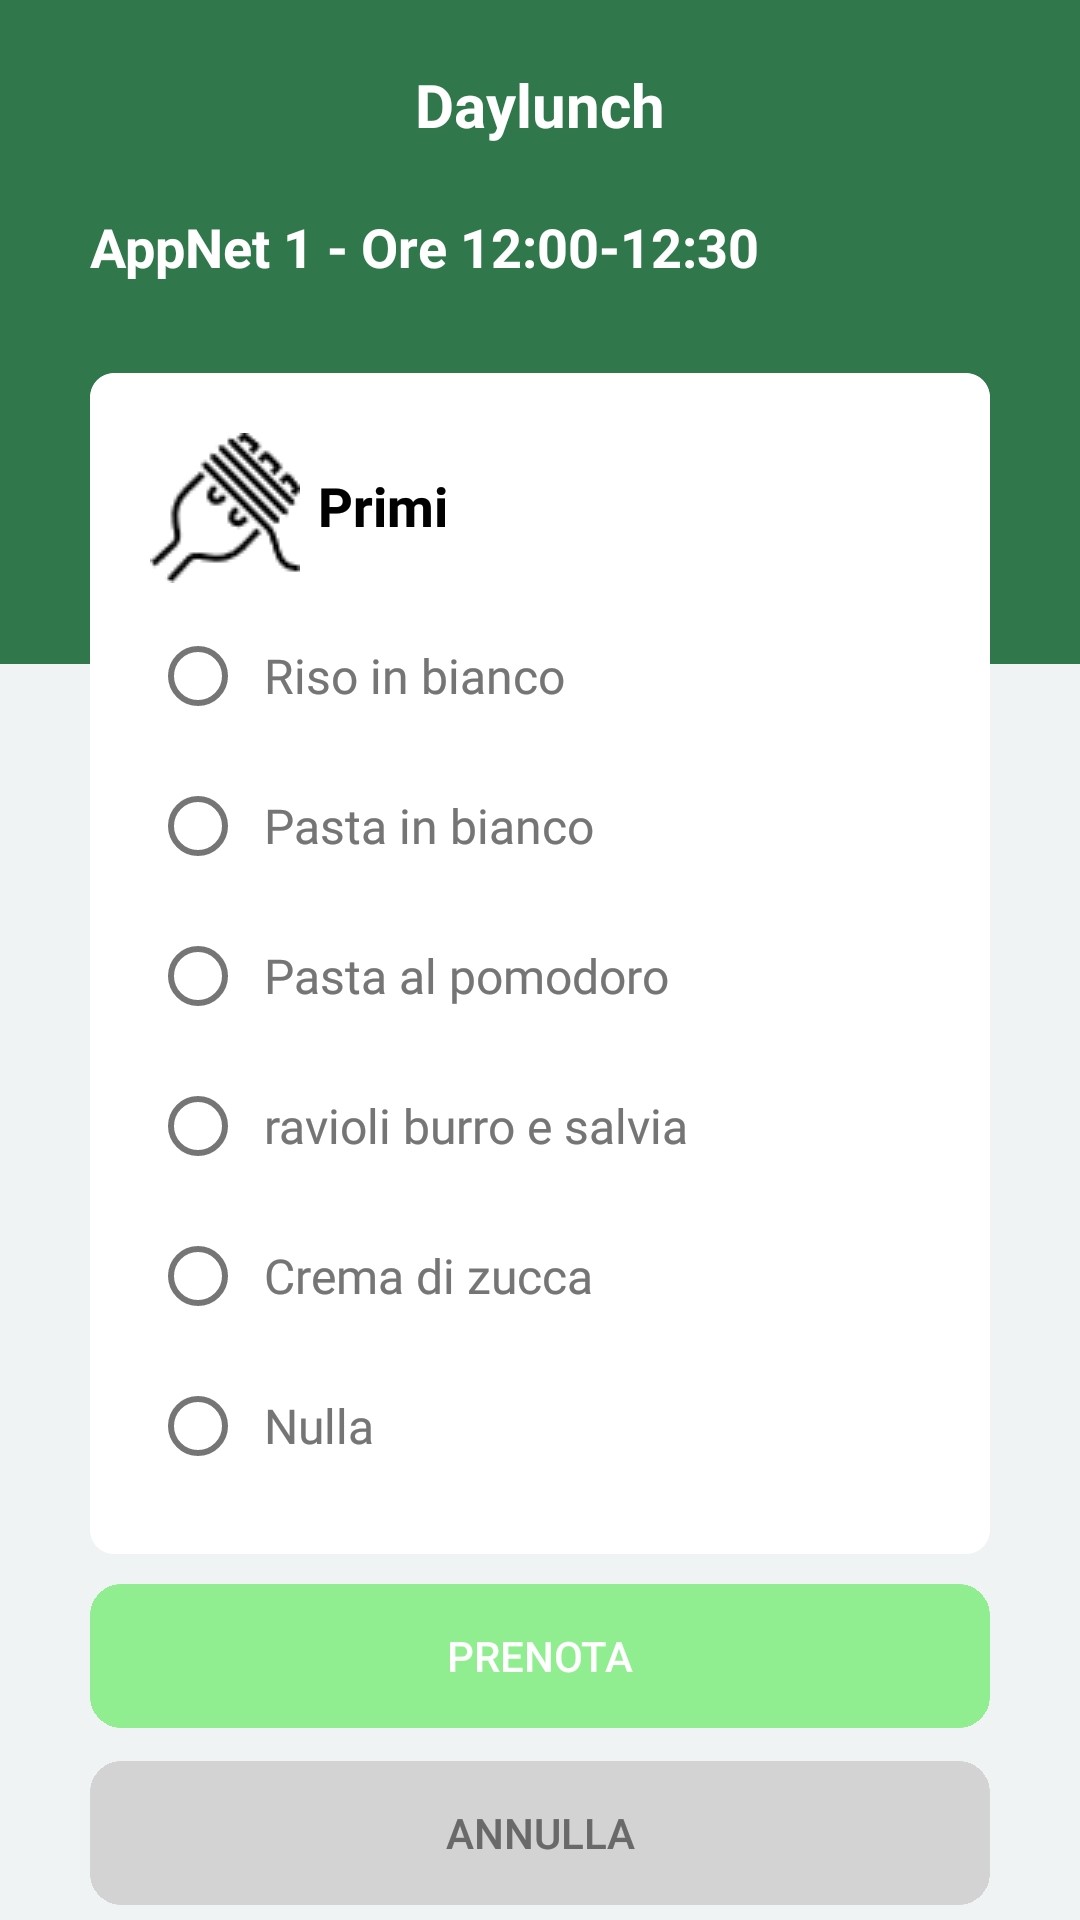Tap the "Crema di zucca" label text
This screenshot has height=1920, width=1080.
[428, 1278]
